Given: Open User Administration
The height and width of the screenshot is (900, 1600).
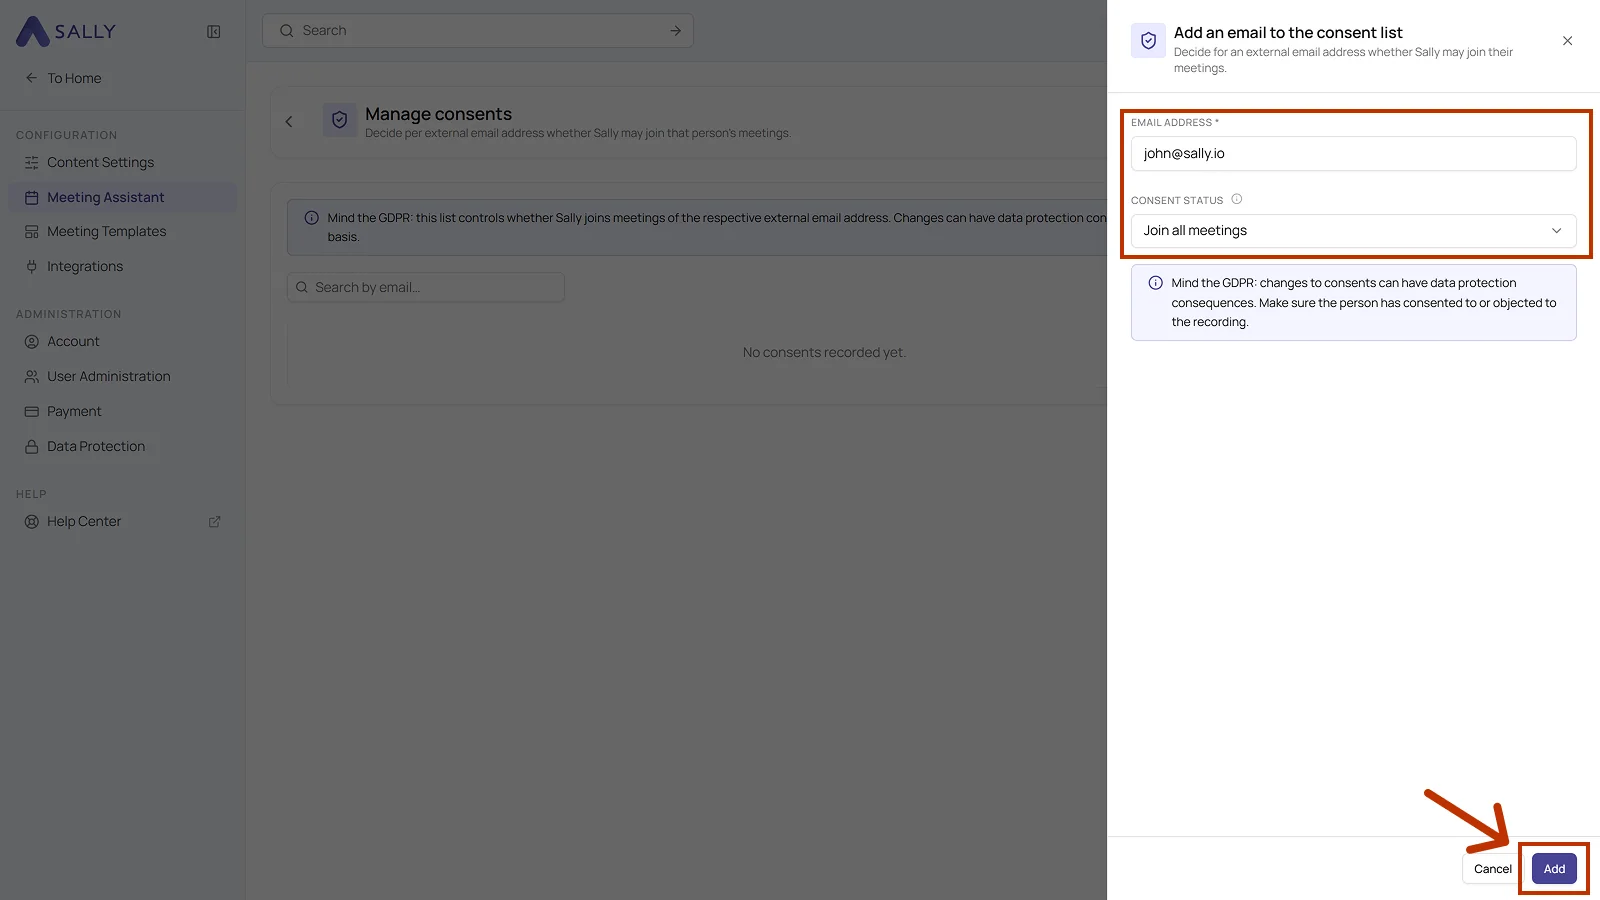Looking at the screenshot, I should click(x=122, y=376).
